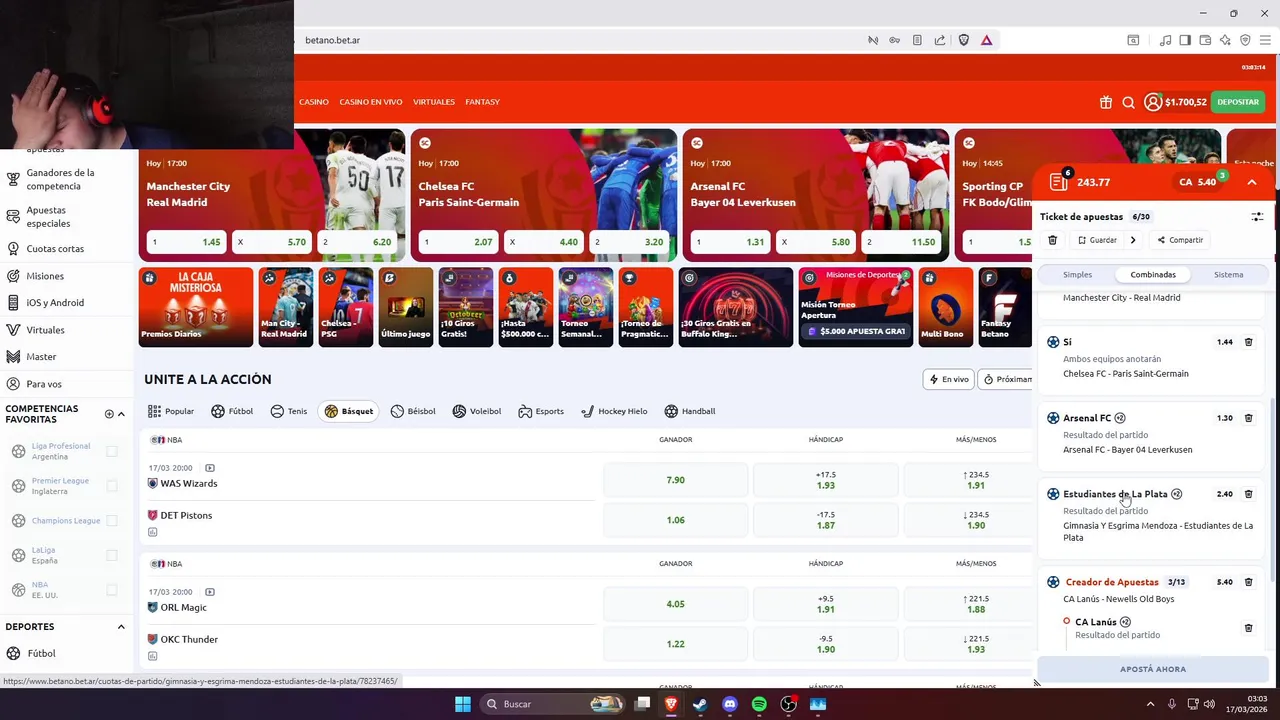Open Brave Wallet icon in toolbar
1280x720 pixels.
point(1205,40)
